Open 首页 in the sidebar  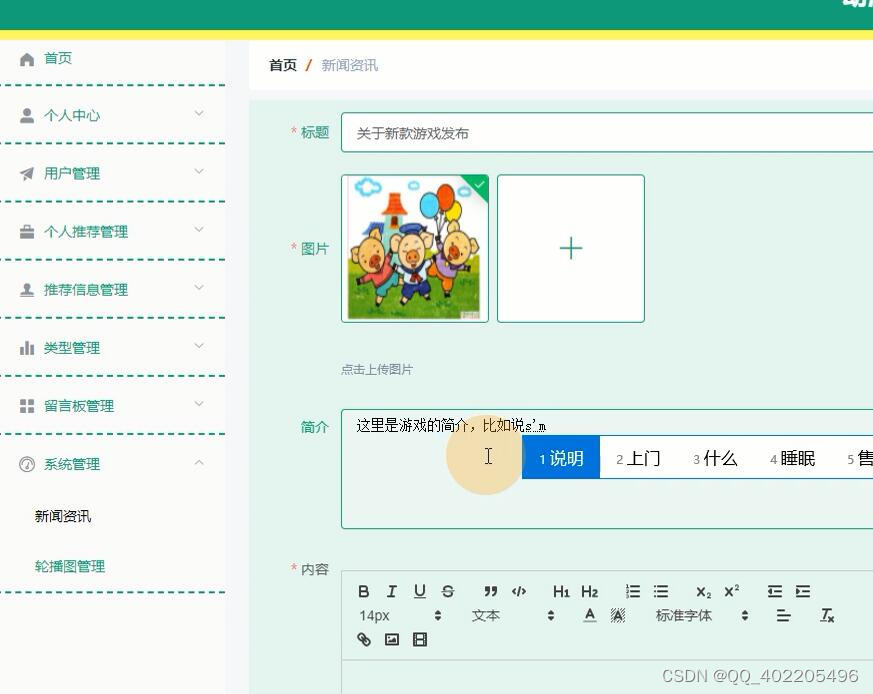click(58, 58)
